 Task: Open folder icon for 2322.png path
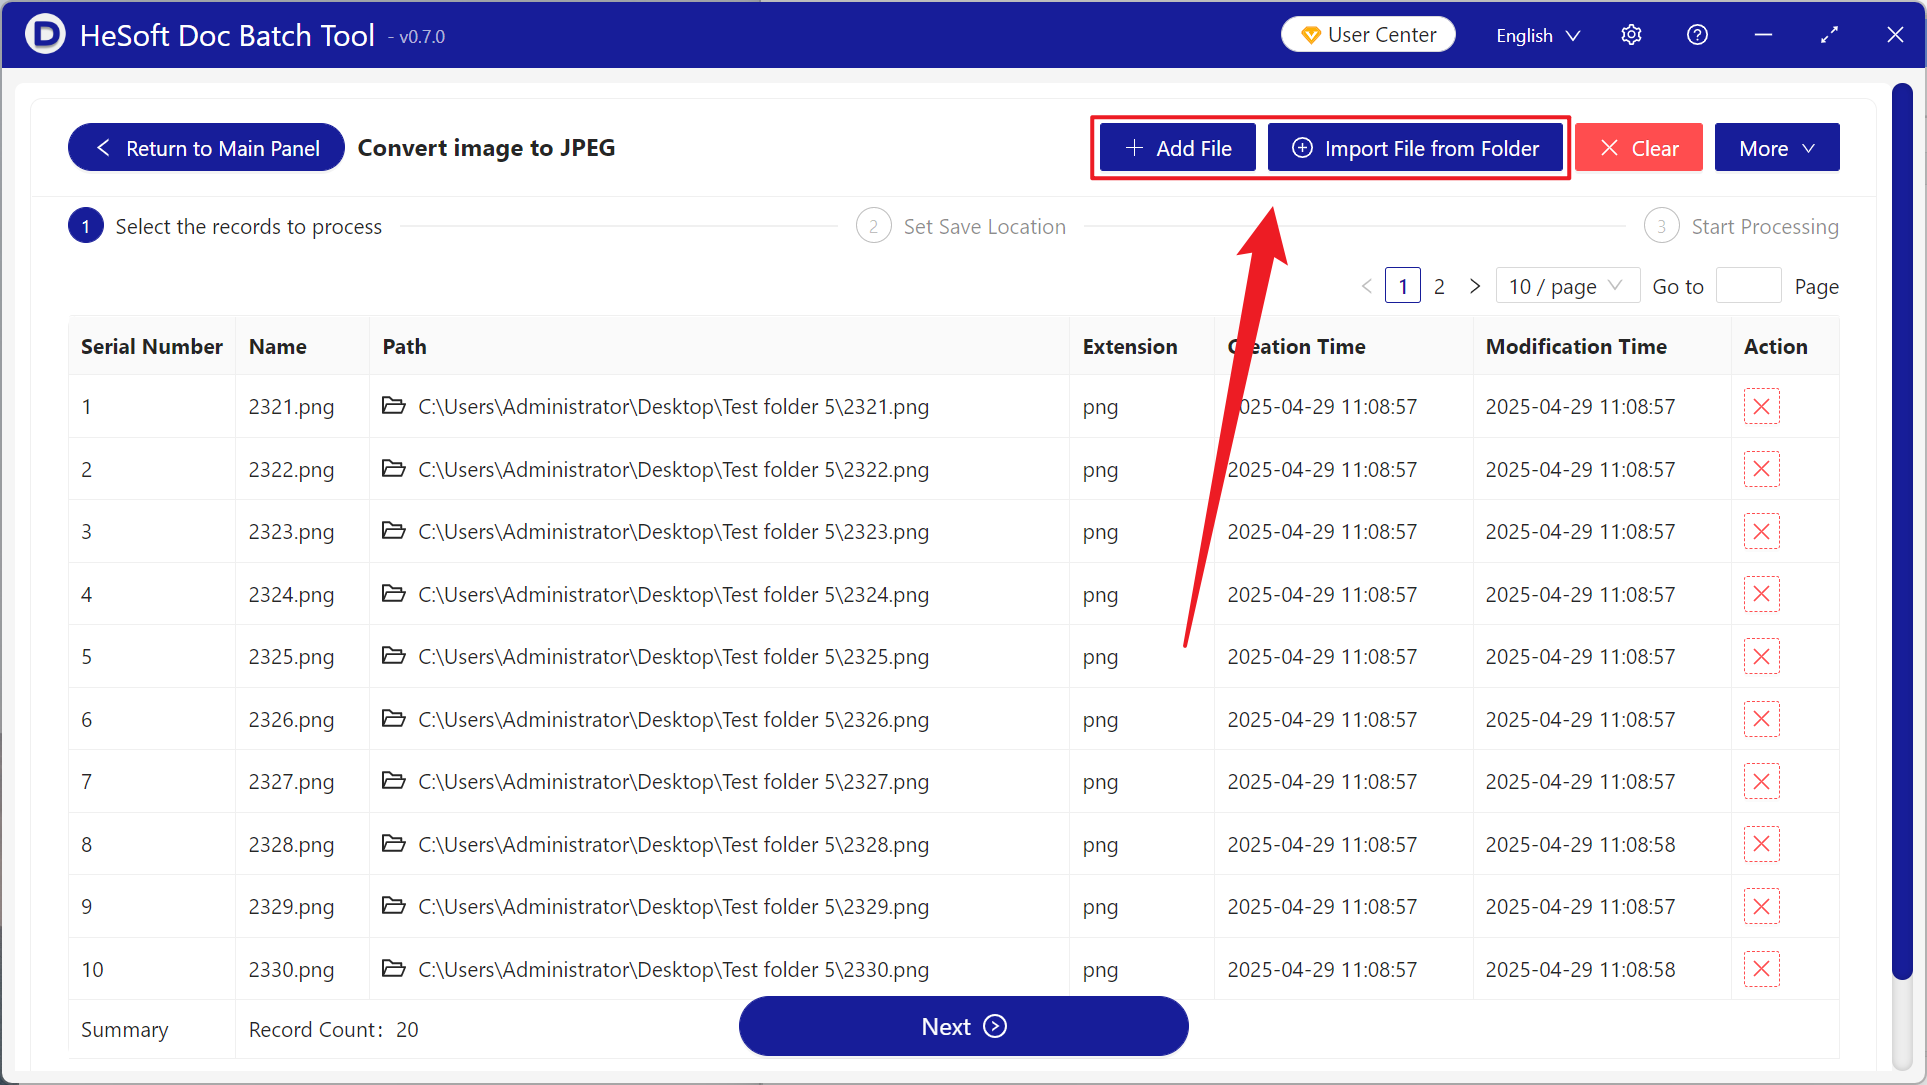point(394,468)
